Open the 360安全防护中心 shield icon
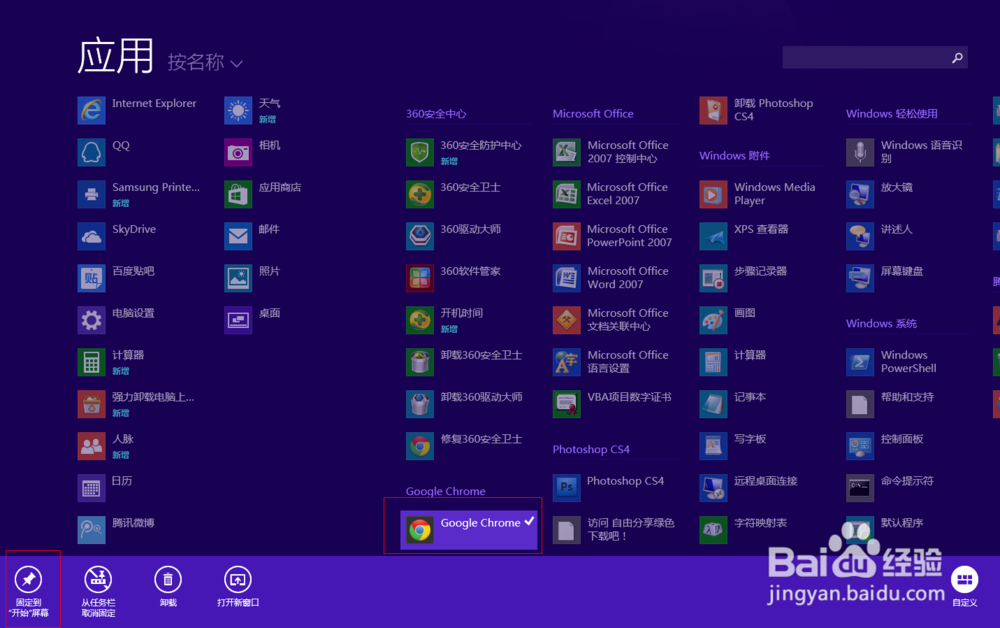Screen dimensions: 1000x628 (x=420, y=152)
